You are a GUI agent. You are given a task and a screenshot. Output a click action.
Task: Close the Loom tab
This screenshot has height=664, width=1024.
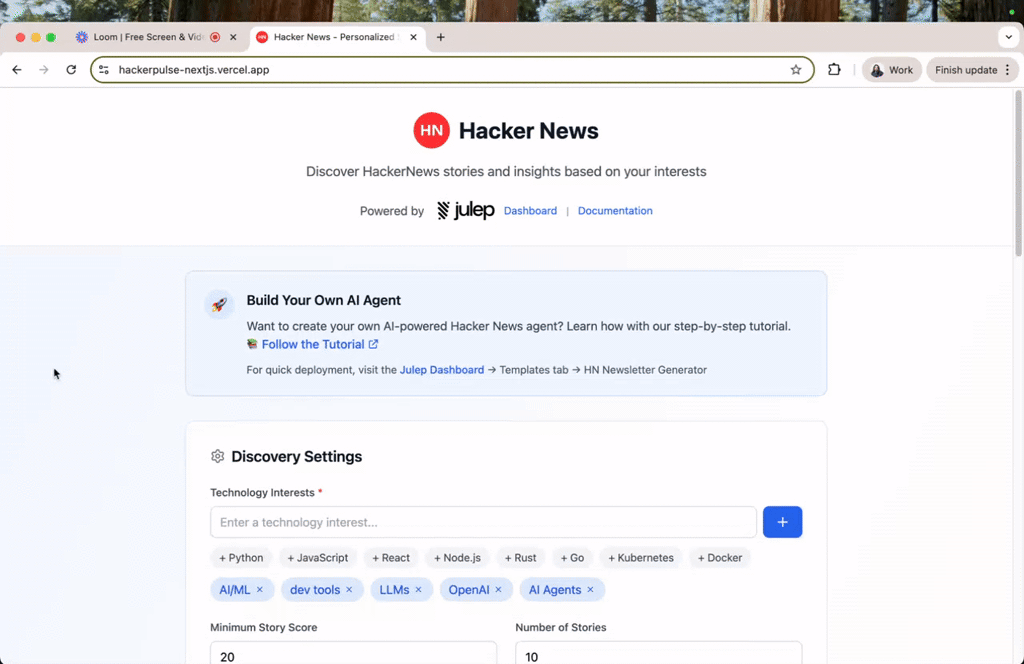tap(233, 37)
